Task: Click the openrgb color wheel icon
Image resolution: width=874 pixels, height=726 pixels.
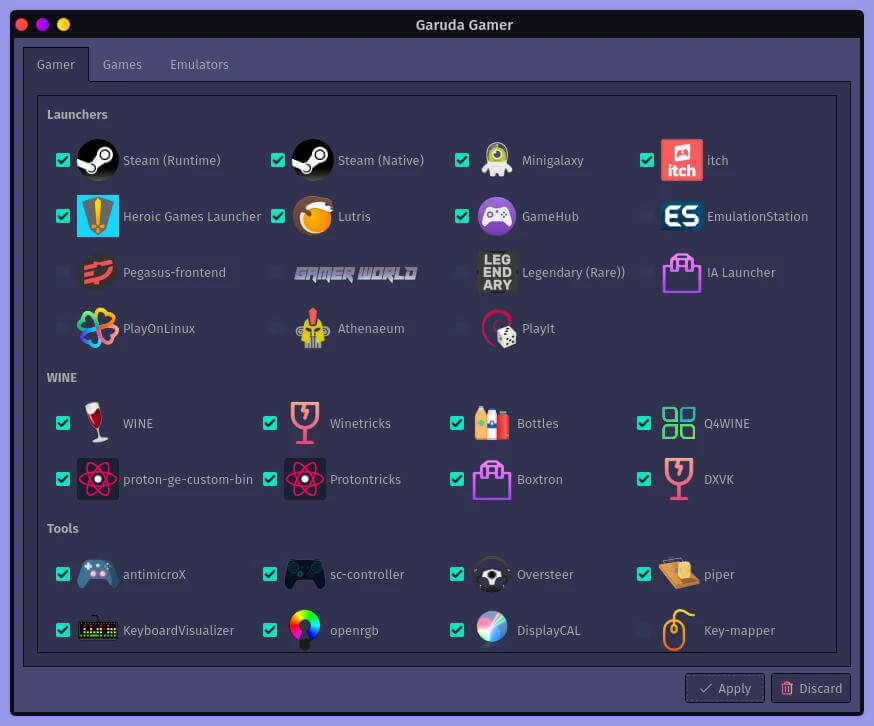Action: point(304,630)
